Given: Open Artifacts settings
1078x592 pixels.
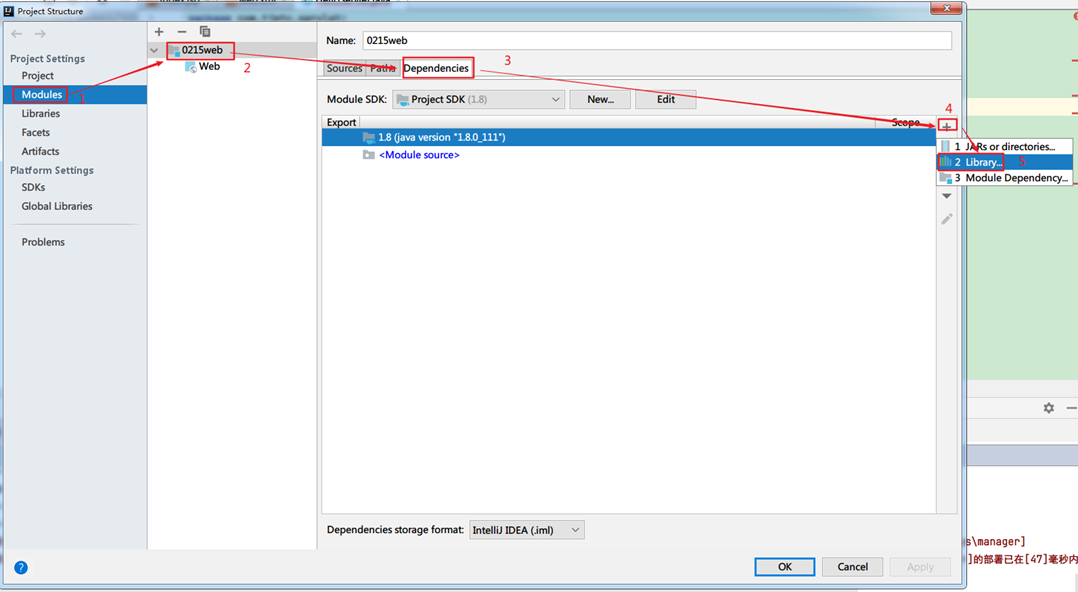Looking at the screenshot, I should click(x=40, y=151).
